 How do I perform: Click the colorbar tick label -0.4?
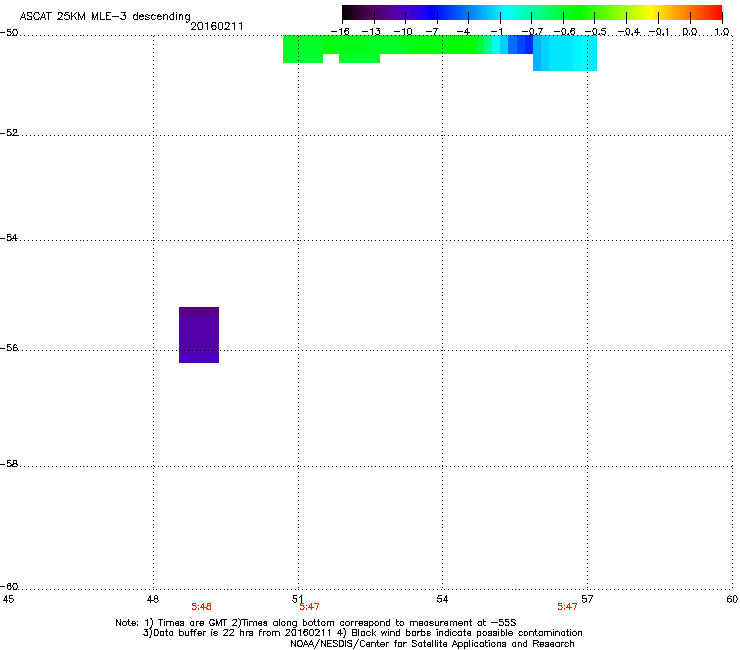point(629,32)
